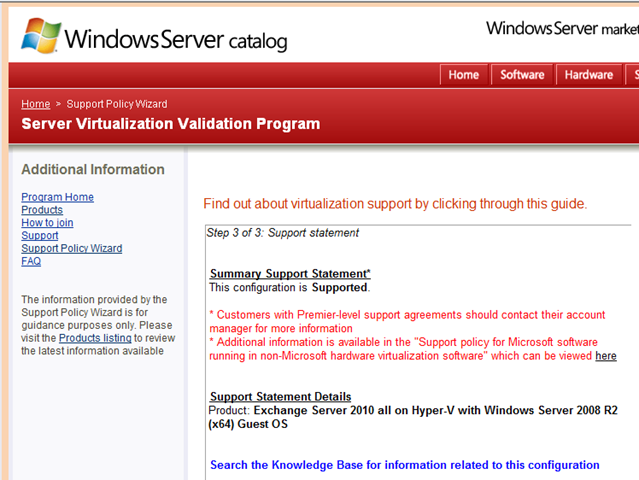The image size is (639, 480).
Task: Open Support Policy Wizard sidebar link
Action: point(72,249)
